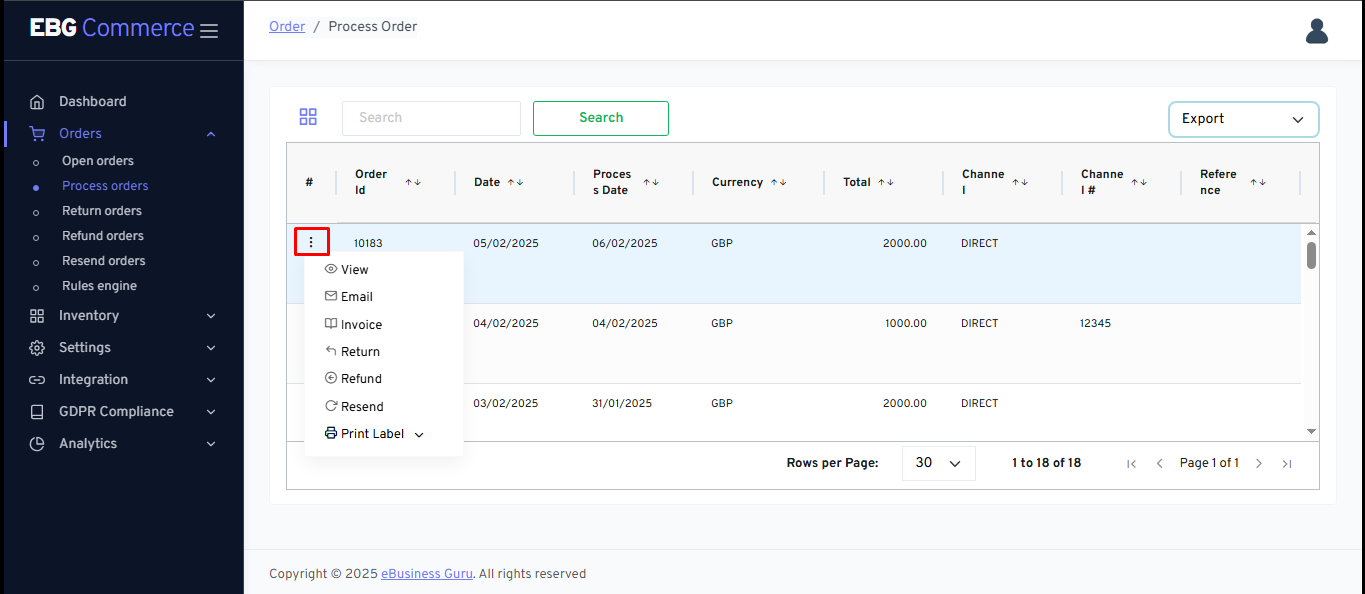Open the Export dropdown
The width and height of the screenshot is (1365, 594).
pos(1243,119)
